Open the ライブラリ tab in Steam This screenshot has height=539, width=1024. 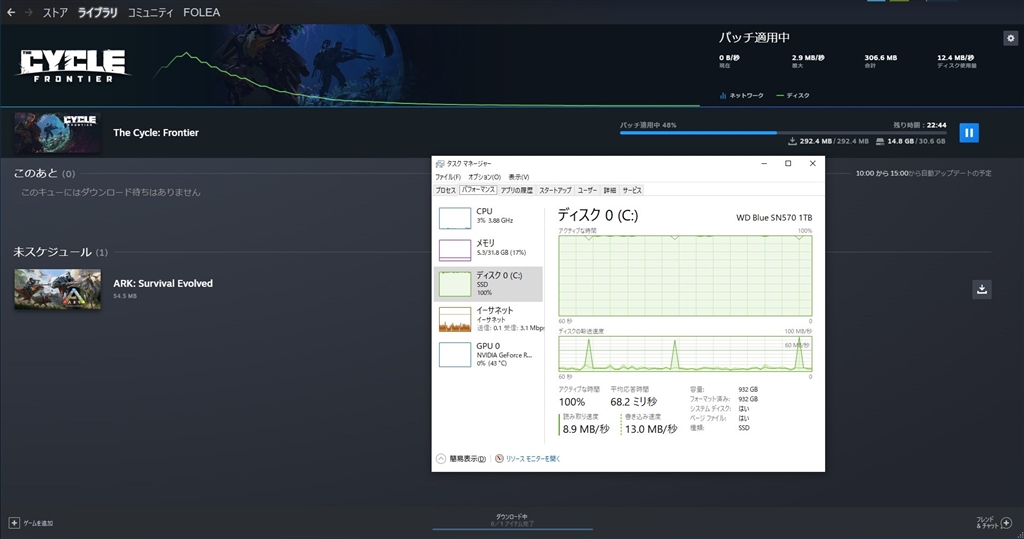[97, 12]
